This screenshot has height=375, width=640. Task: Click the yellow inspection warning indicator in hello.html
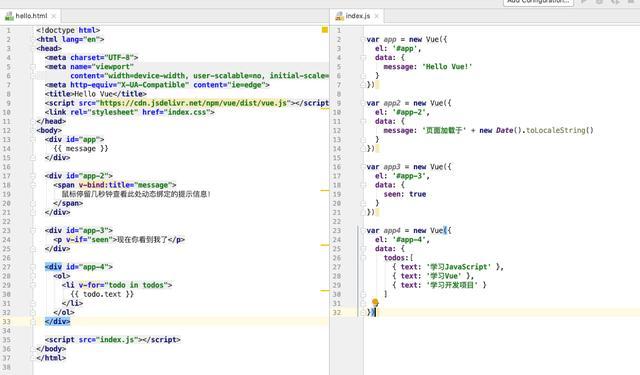click(x=324, y=30)
